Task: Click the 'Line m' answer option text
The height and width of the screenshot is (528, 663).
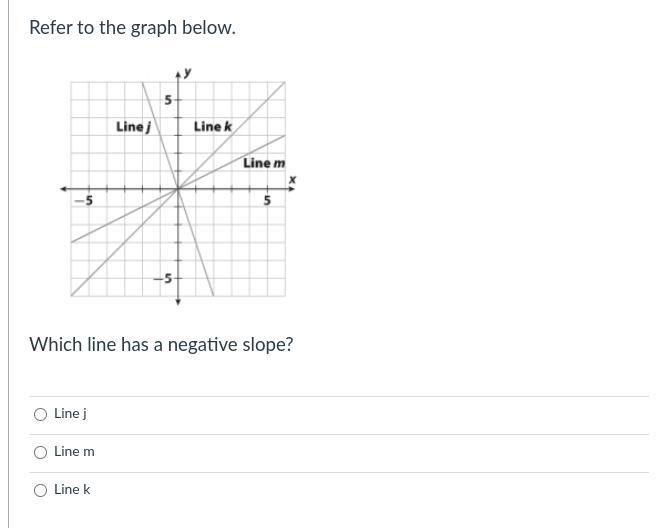Action: coord(74,451)
